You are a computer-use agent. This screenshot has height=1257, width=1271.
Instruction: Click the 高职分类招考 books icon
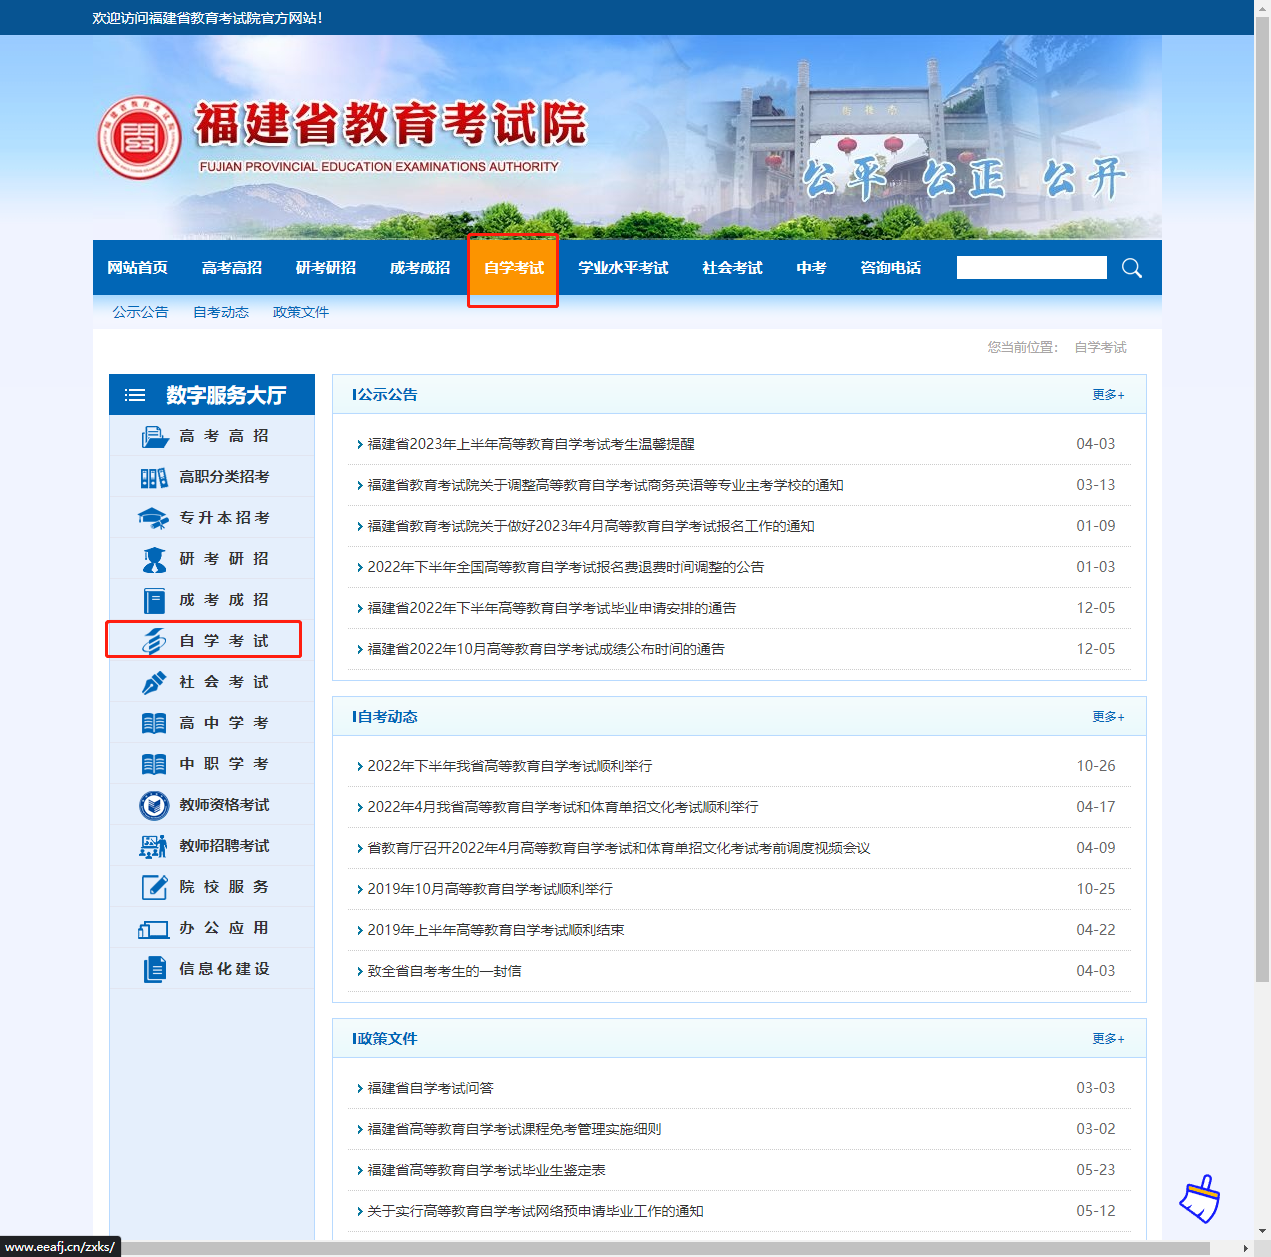pyautogui.click(x=154, y=478)
